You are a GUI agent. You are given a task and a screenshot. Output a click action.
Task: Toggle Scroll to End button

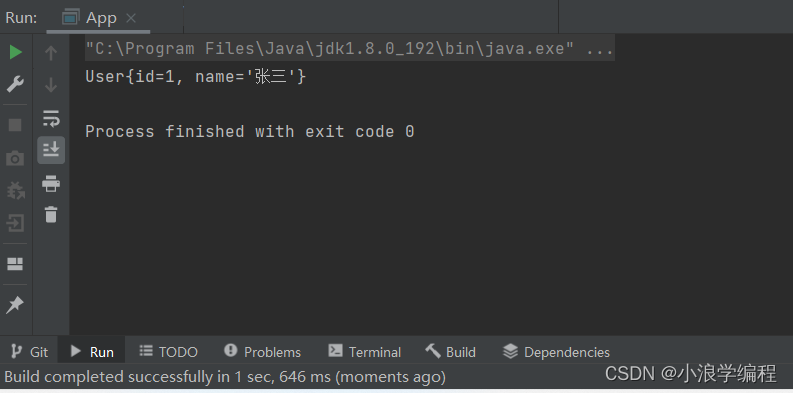pos(51,150)
